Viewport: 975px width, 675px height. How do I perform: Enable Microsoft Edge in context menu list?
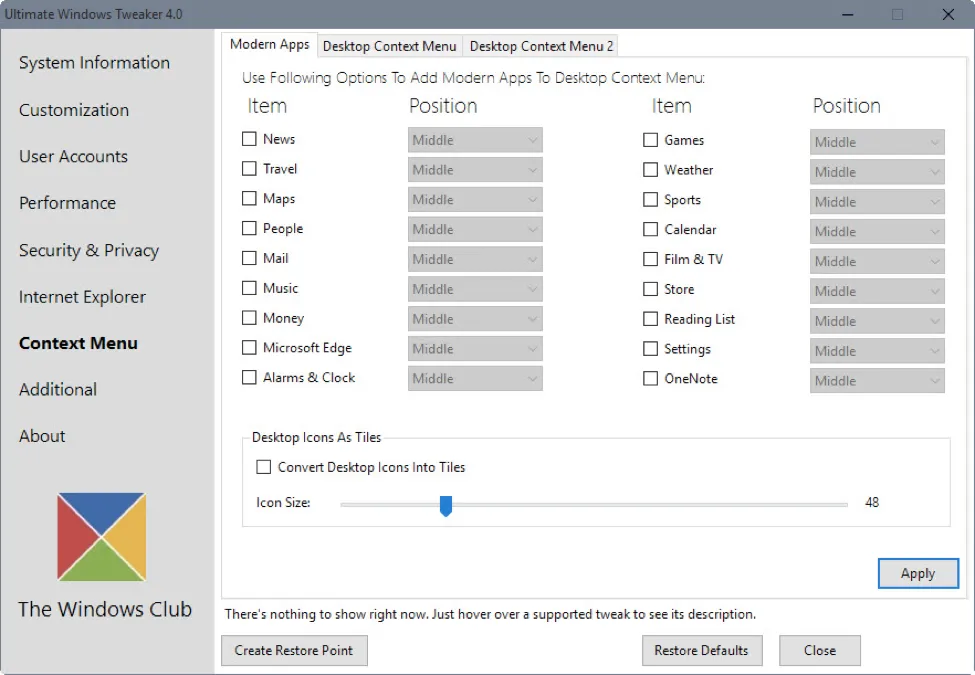[x=249, y=348]
